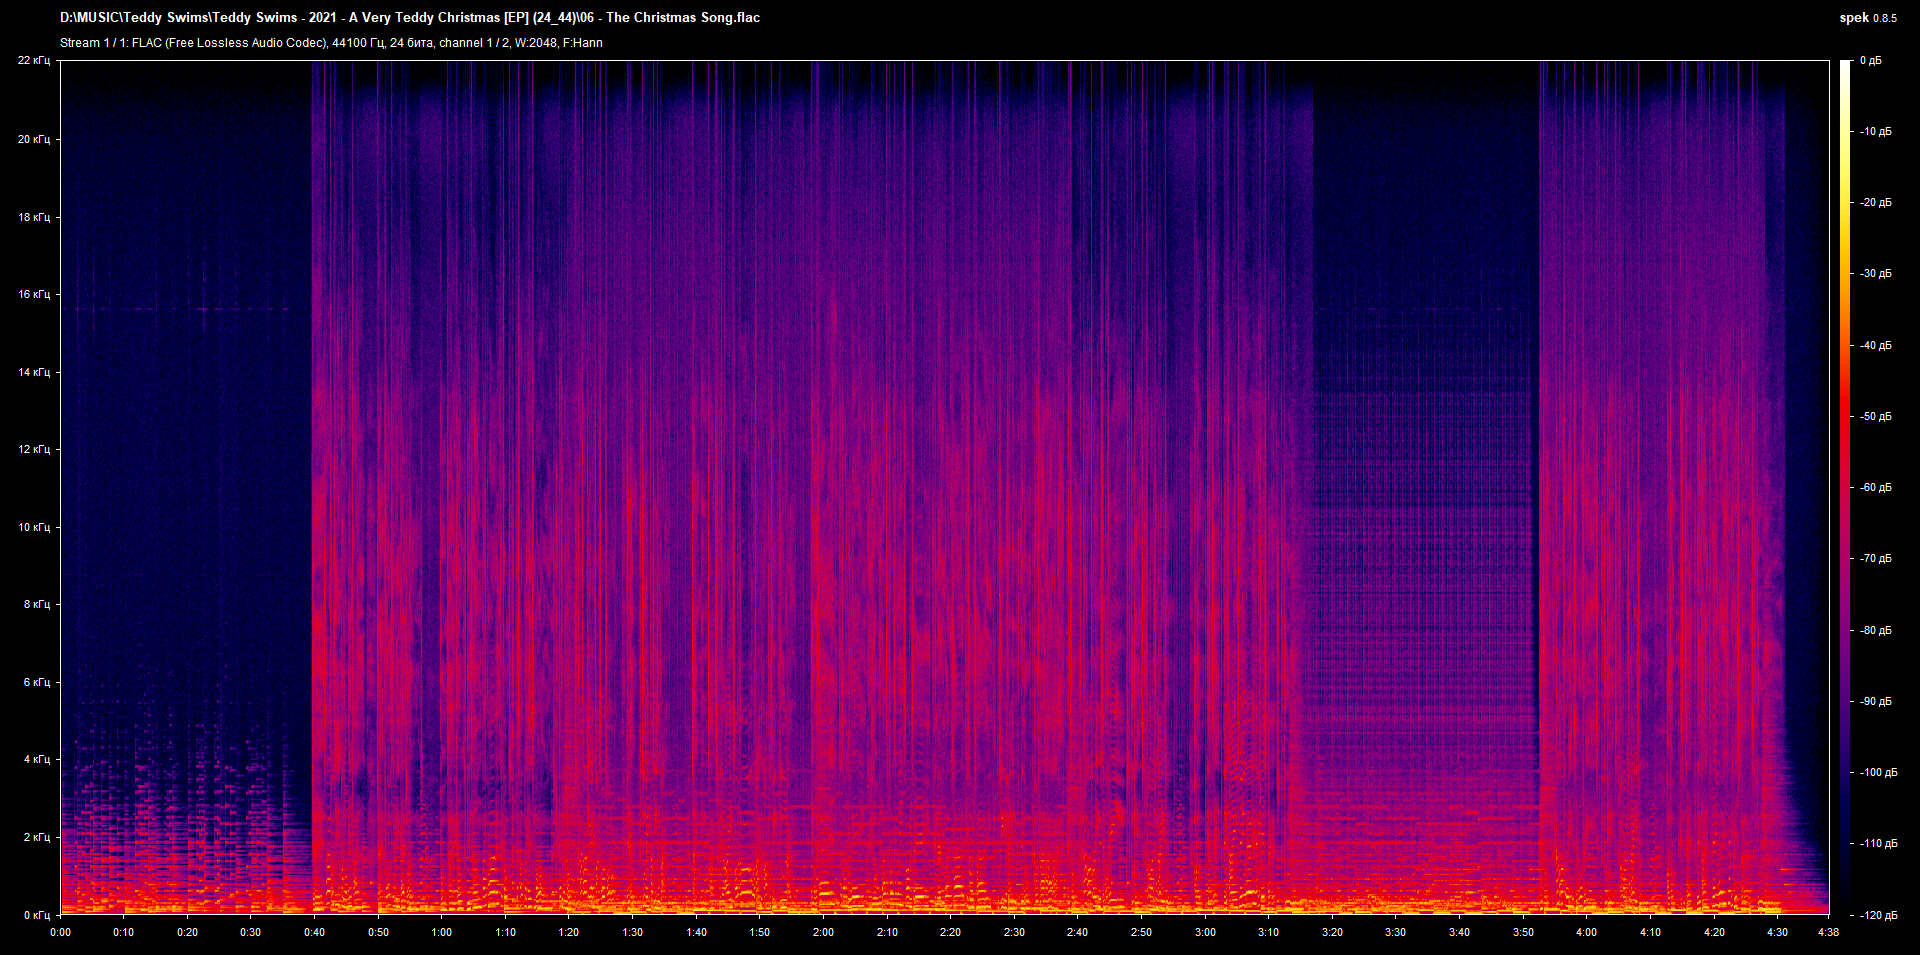Pick the '4:10' time axis label
Image resolution: width=1920 pixels, height=955 pixels.
pyautogui.click(x=1651, y=932)
